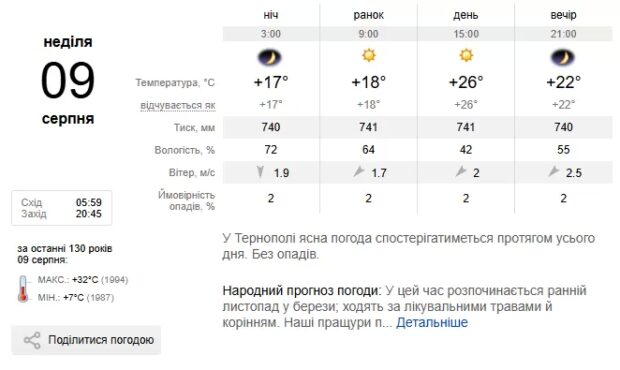The image size is (620, 370).
Task: Click the wind arrow next to 1.9
Action: (x=260, y=172)
